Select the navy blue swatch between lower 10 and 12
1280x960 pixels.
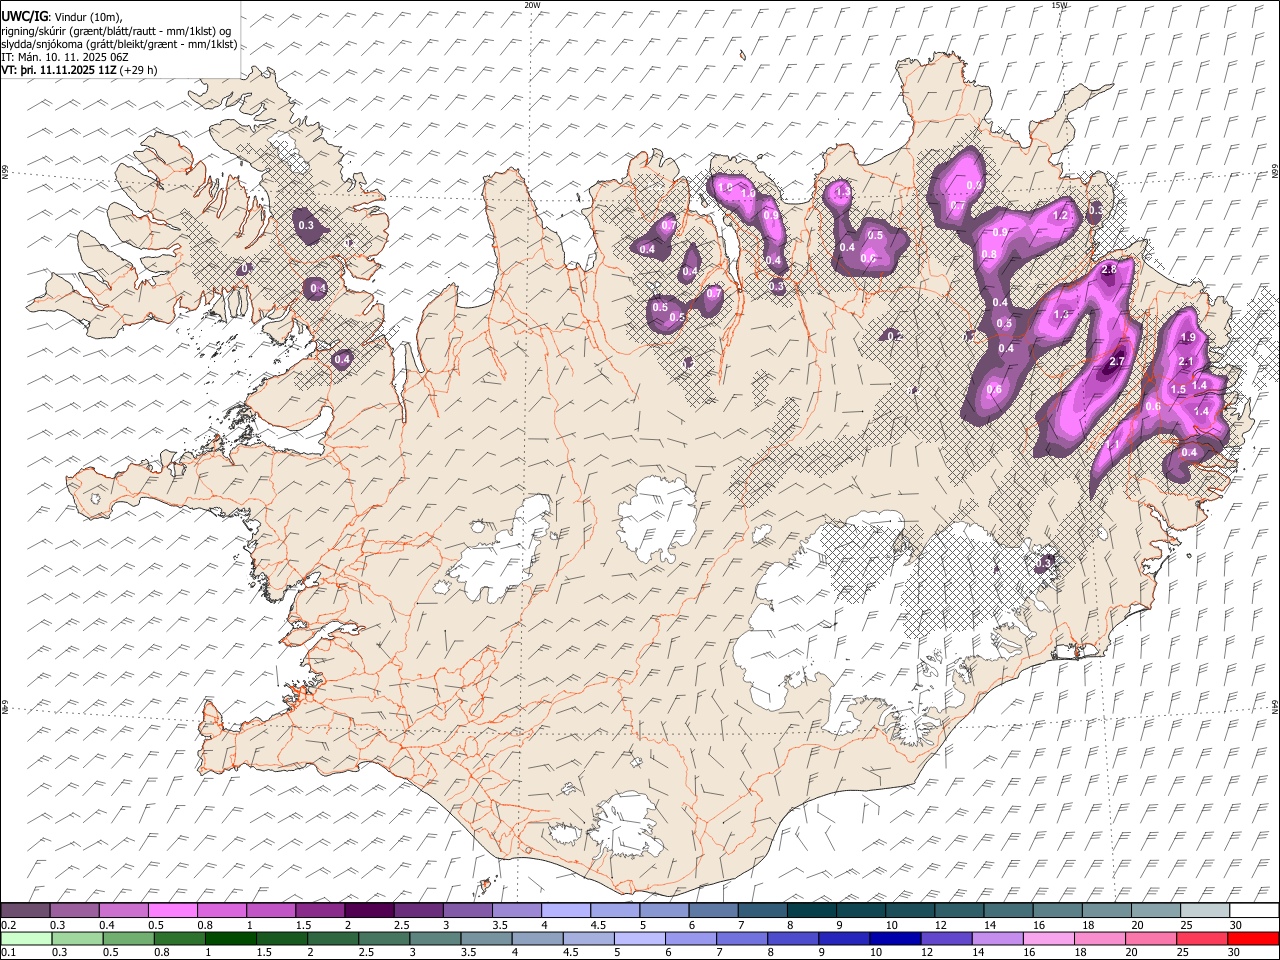893,937
